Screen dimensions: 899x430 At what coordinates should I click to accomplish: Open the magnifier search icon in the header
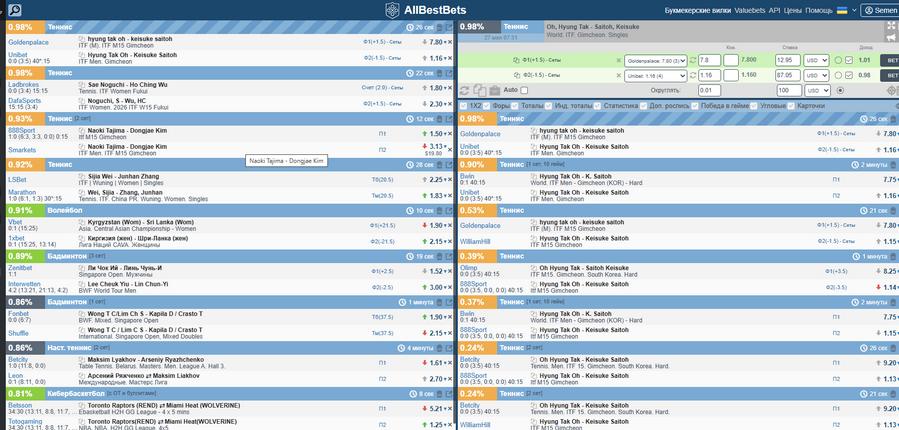(x=14, y=10)
